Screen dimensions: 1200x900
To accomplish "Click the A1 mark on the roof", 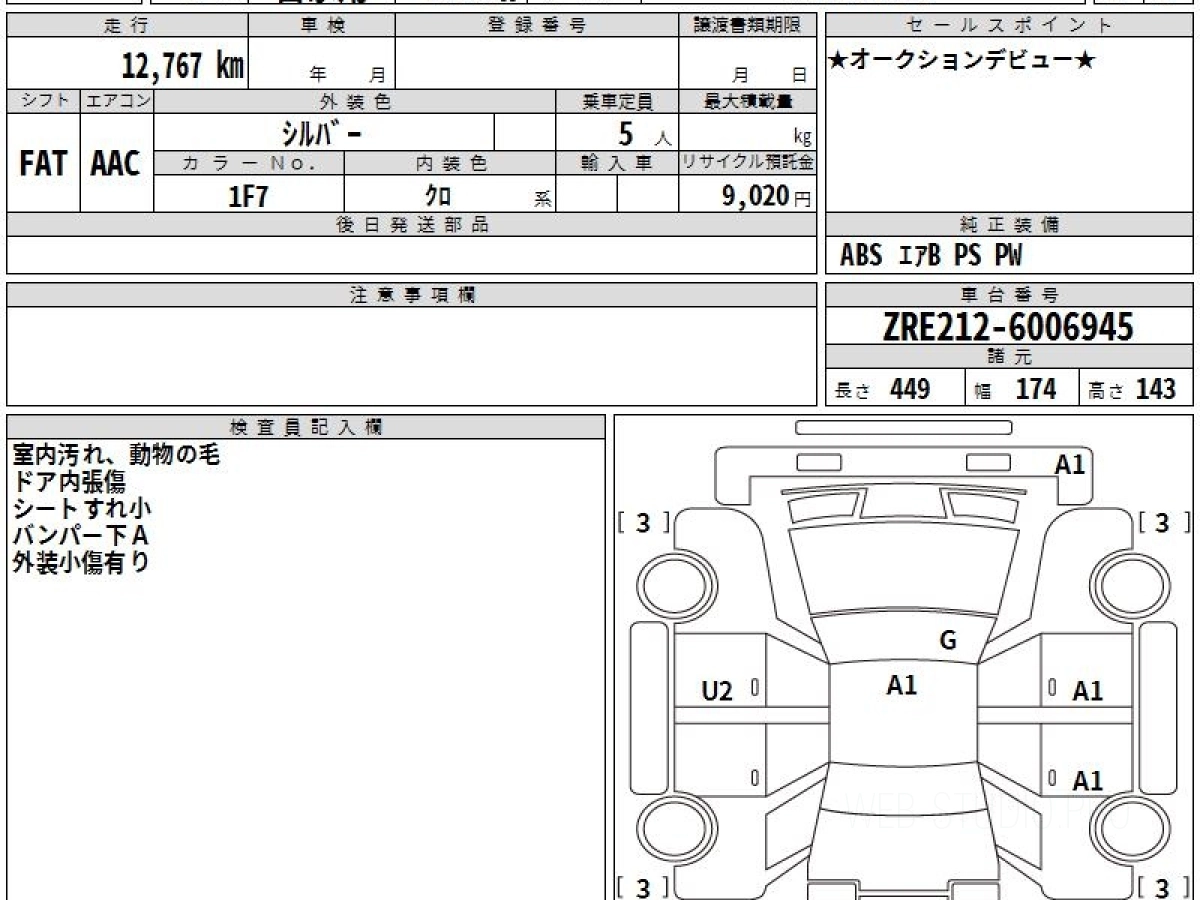I will (x=902, y=685).
